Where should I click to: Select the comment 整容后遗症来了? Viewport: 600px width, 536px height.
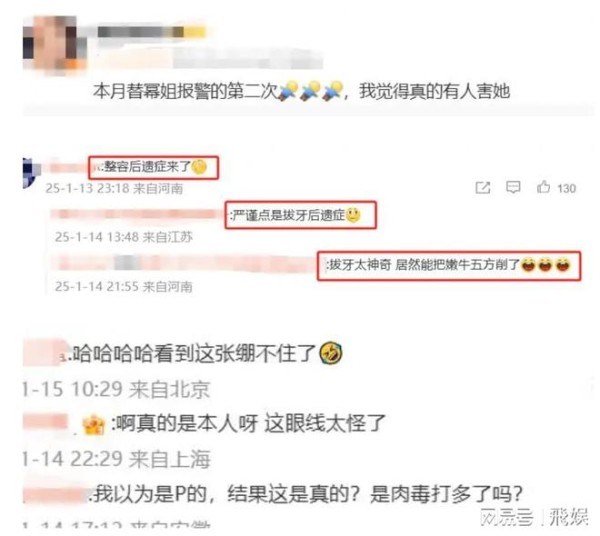[x=154, y=167]
